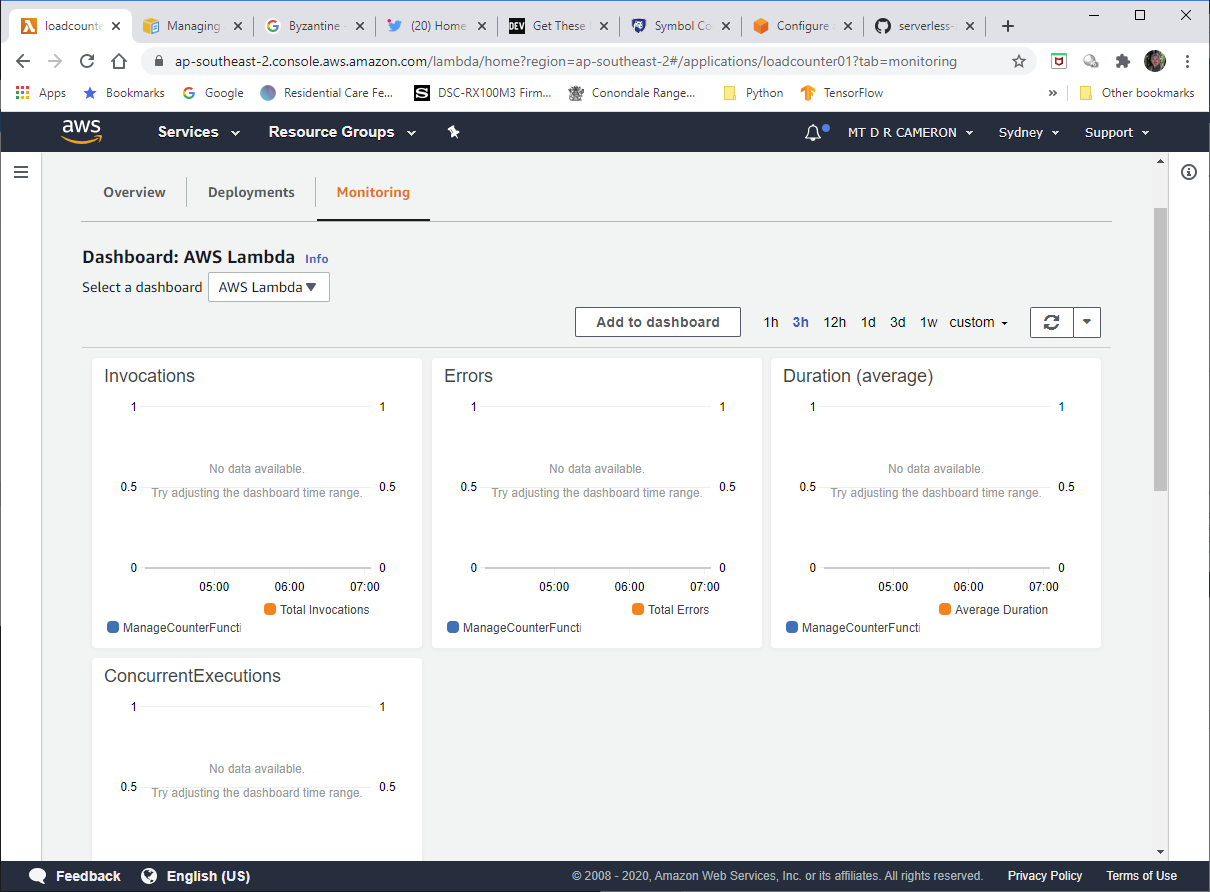Click the English (US) language selector
1210x892 pixels.
tap(208, 876)
